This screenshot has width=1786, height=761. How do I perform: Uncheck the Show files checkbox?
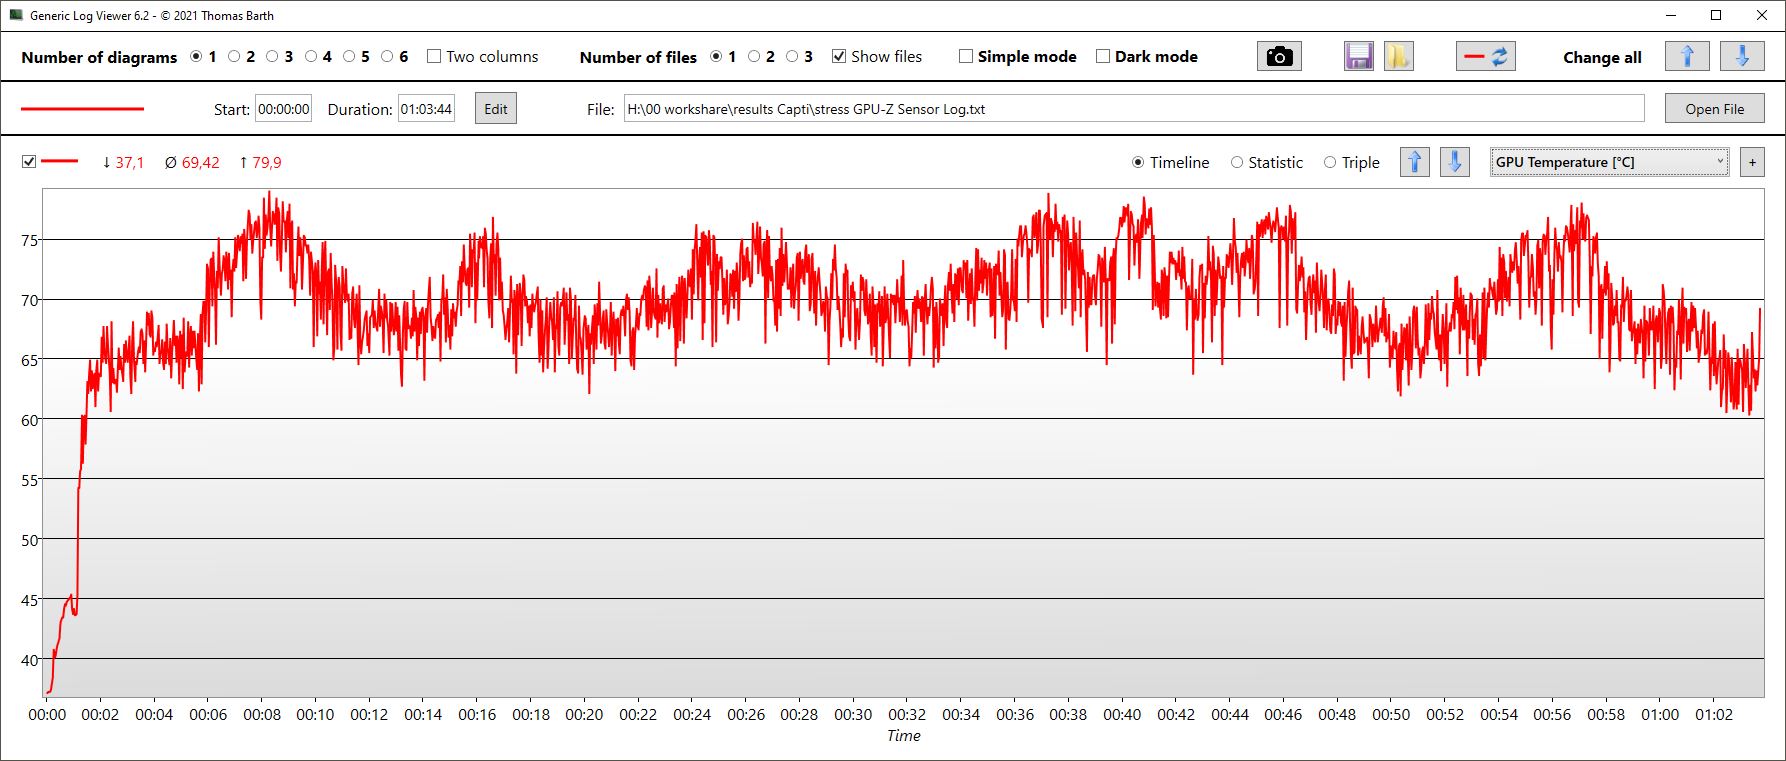coord(839,57)
